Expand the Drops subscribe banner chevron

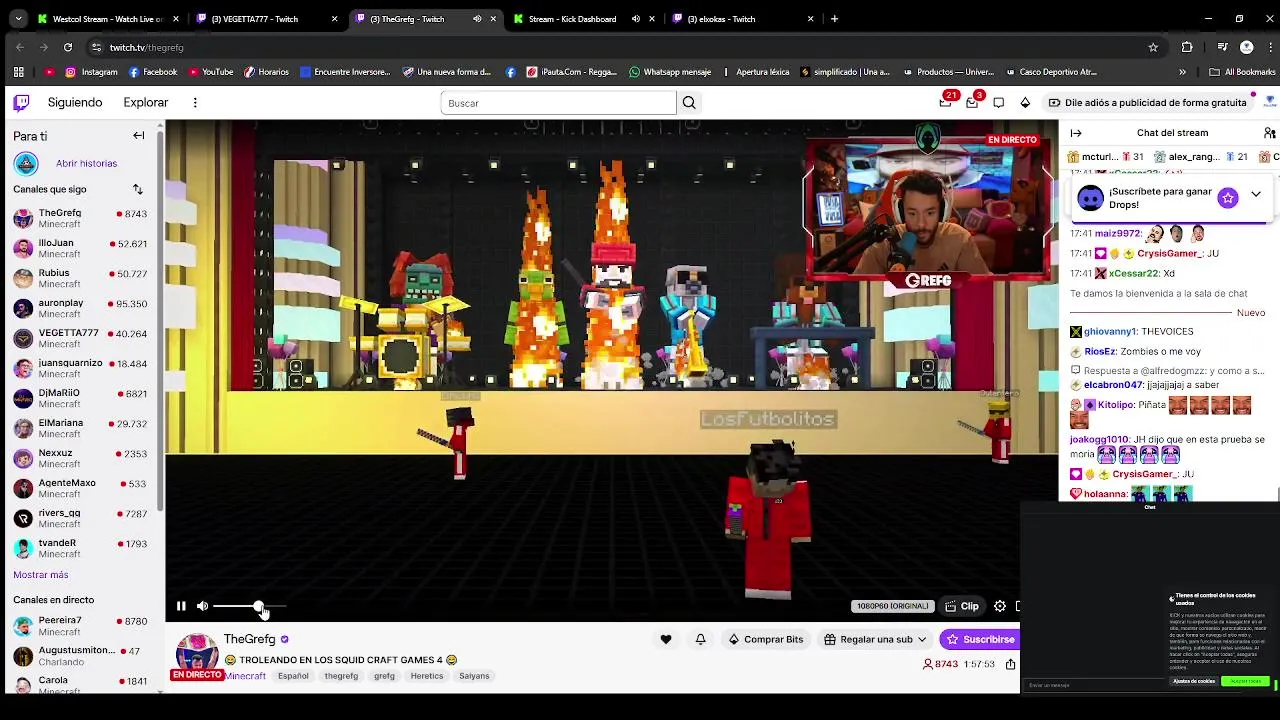coord(1256,194)
